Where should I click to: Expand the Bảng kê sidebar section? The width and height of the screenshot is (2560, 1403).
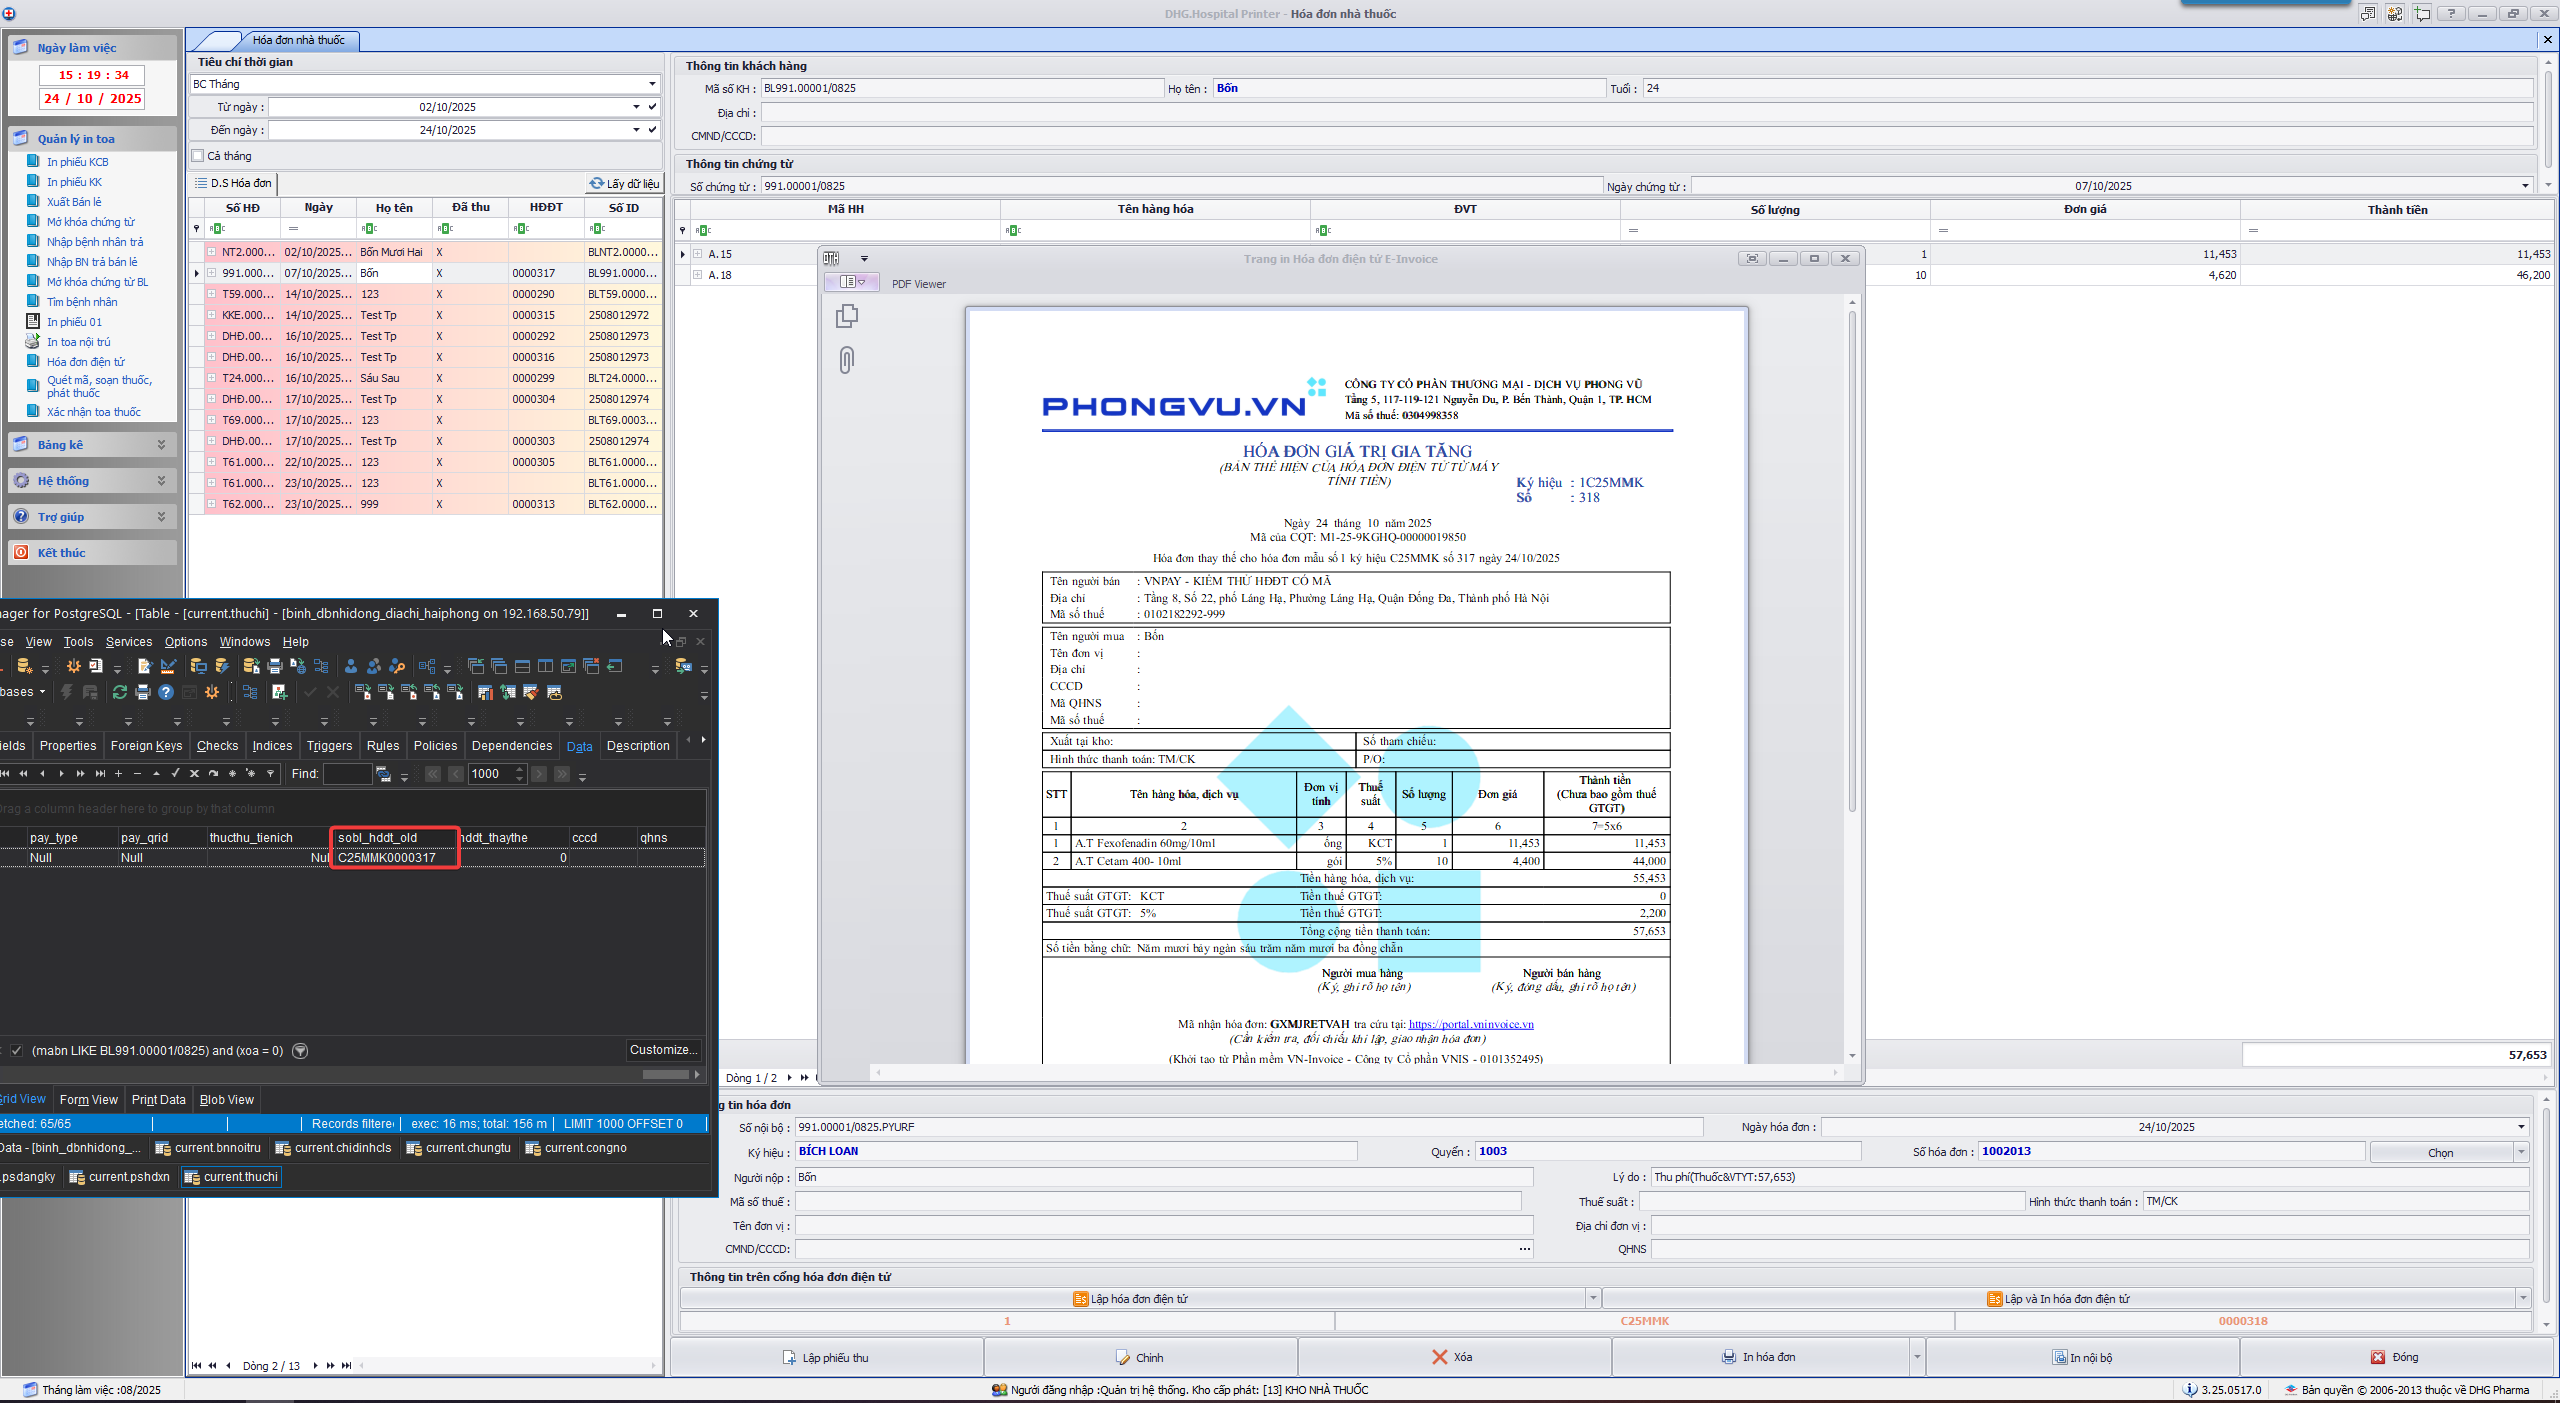coord(161,445)
